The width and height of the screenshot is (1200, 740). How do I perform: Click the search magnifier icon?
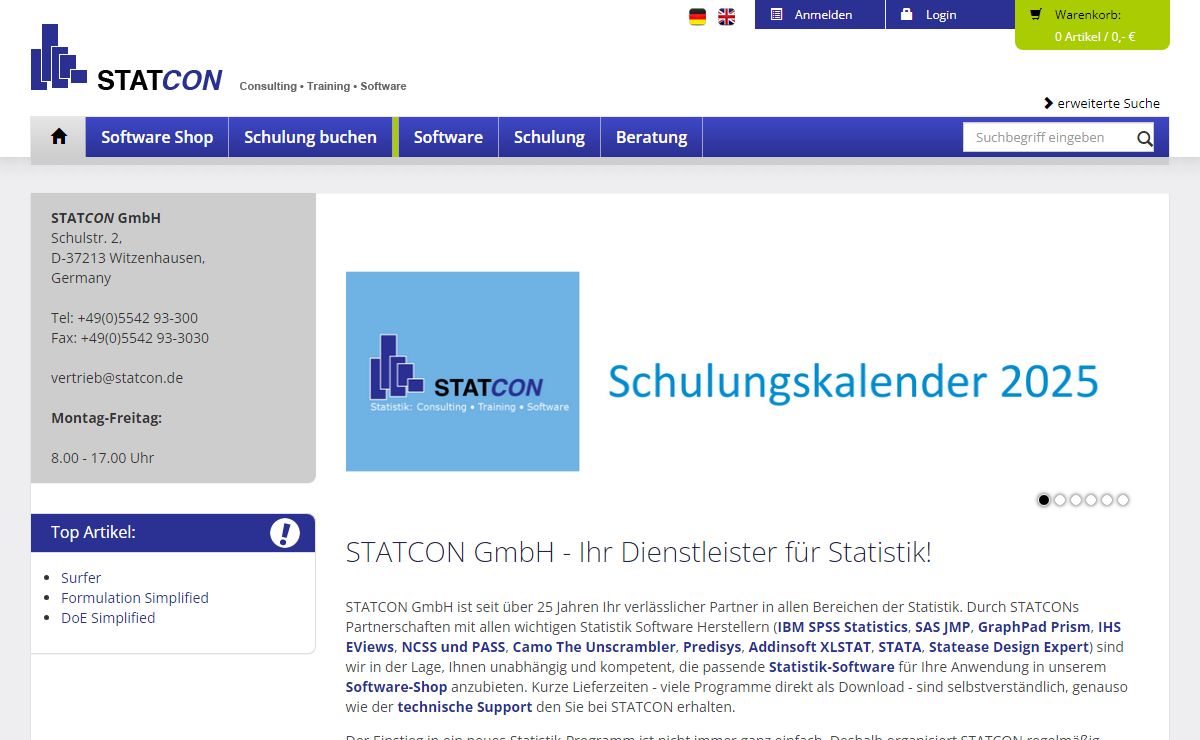point(1144,138)
